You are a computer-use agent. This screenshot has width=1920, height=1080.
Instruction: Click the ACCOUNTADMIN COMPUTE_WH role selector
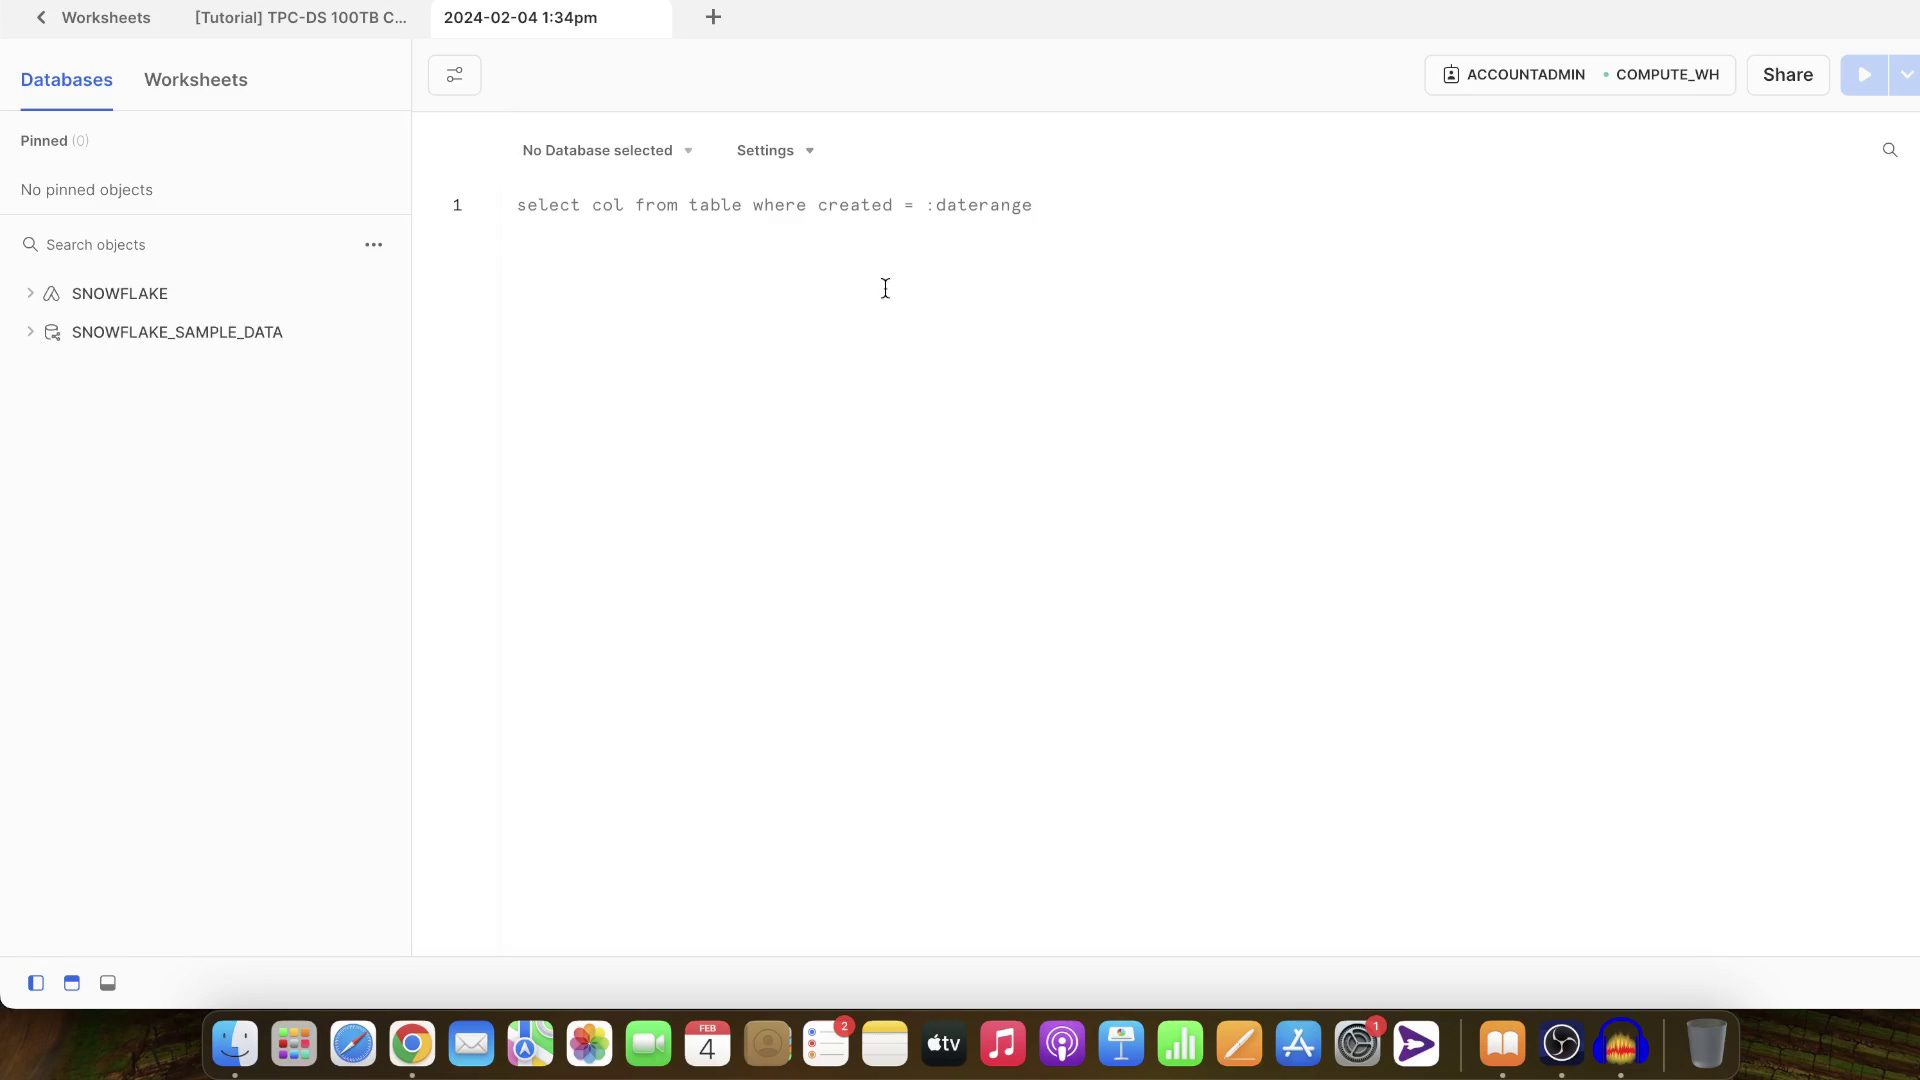[1579, 75]
